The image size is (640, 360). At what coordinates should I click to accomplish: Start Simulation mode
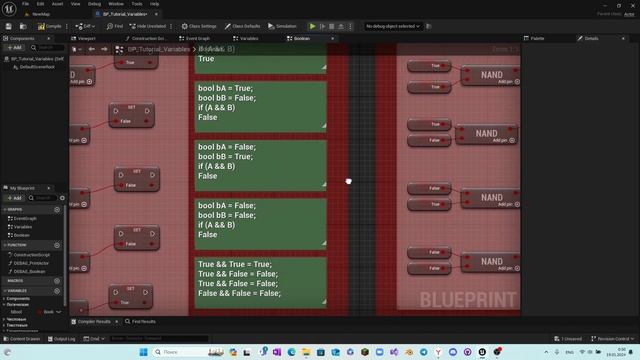[x=282, y=26]
